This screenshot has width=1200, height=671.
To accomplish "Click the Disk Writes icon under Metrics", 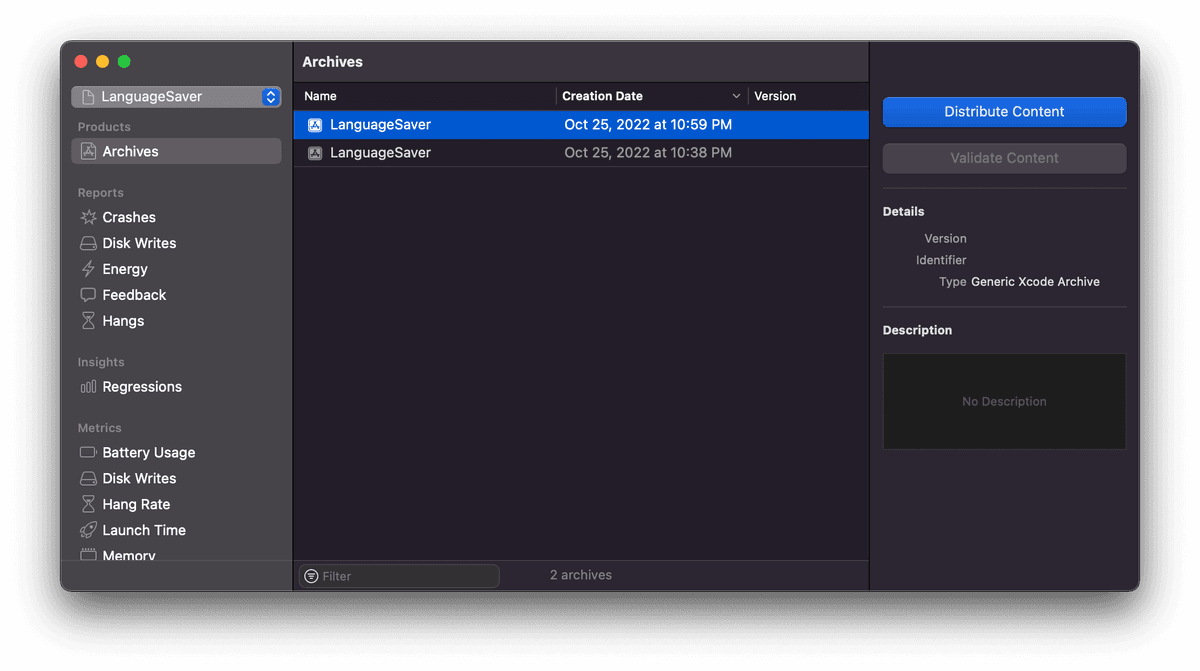I will click(x=88, y=478).
